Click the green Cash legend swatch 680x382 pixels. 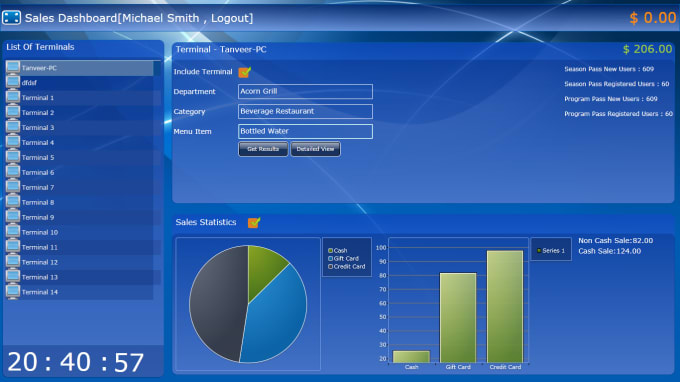(330, 251)
